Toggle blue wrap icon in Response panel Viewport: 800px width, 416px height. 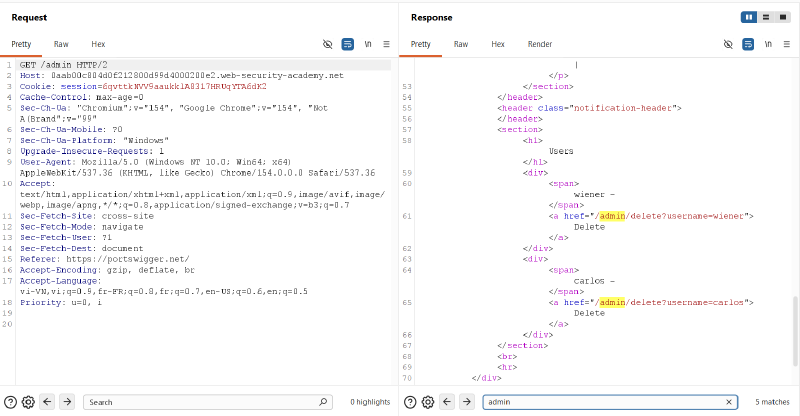748,44
